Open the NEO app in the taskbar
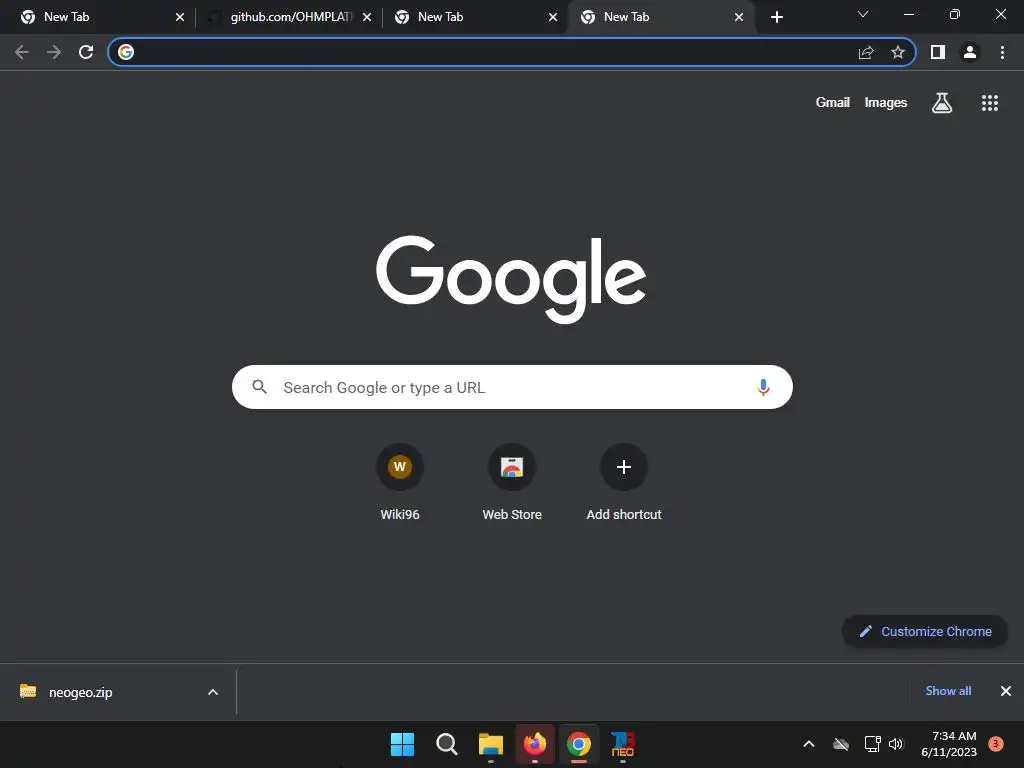1024x768 pixels. 622,744
